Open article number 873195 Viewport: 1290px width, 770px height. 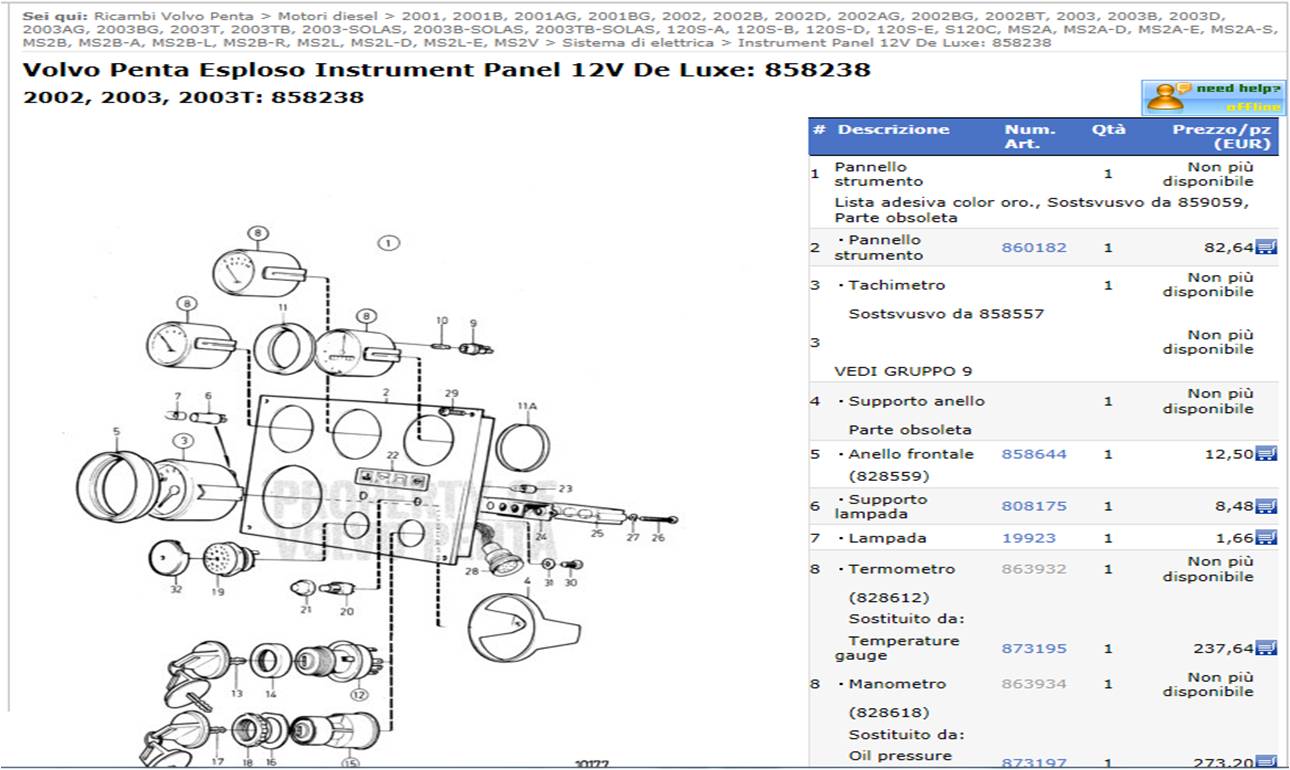tap(1034, 648)
